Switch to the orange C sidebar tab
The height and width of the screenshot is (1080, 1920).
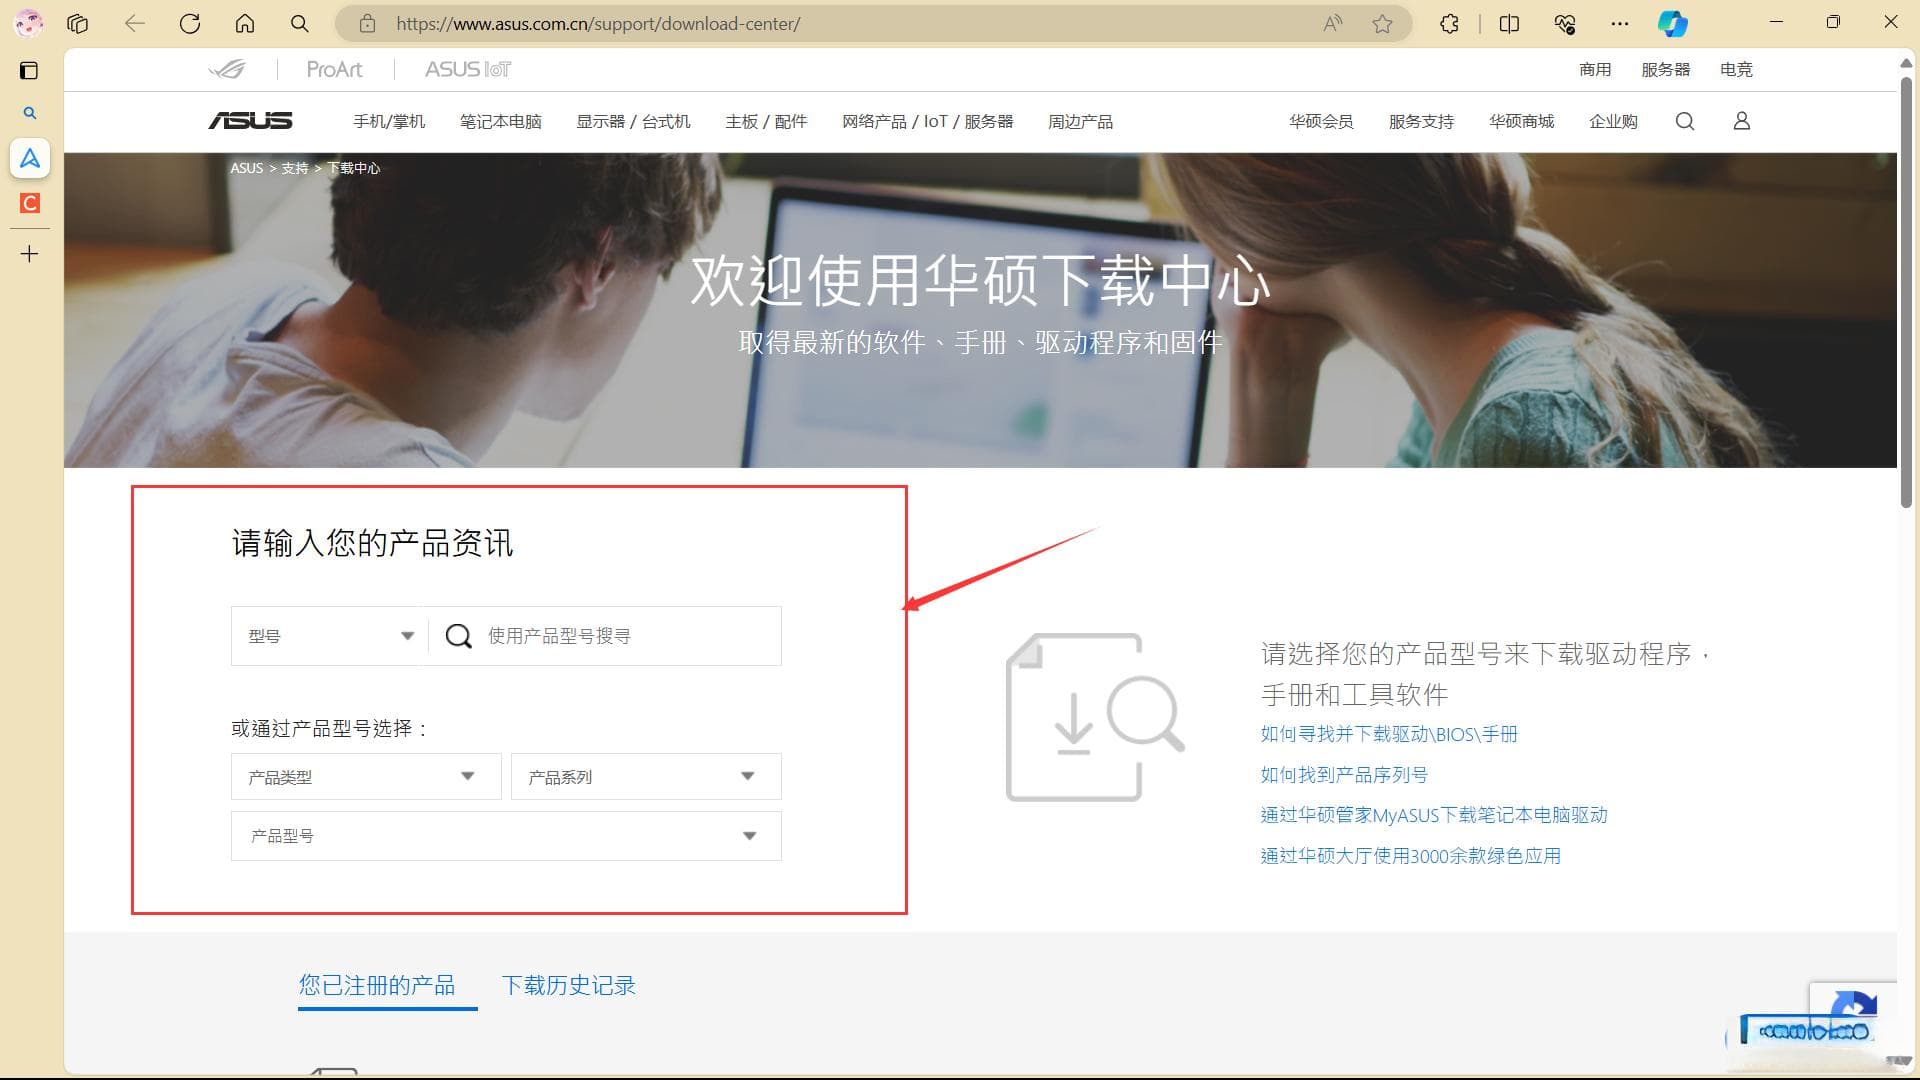30,203
